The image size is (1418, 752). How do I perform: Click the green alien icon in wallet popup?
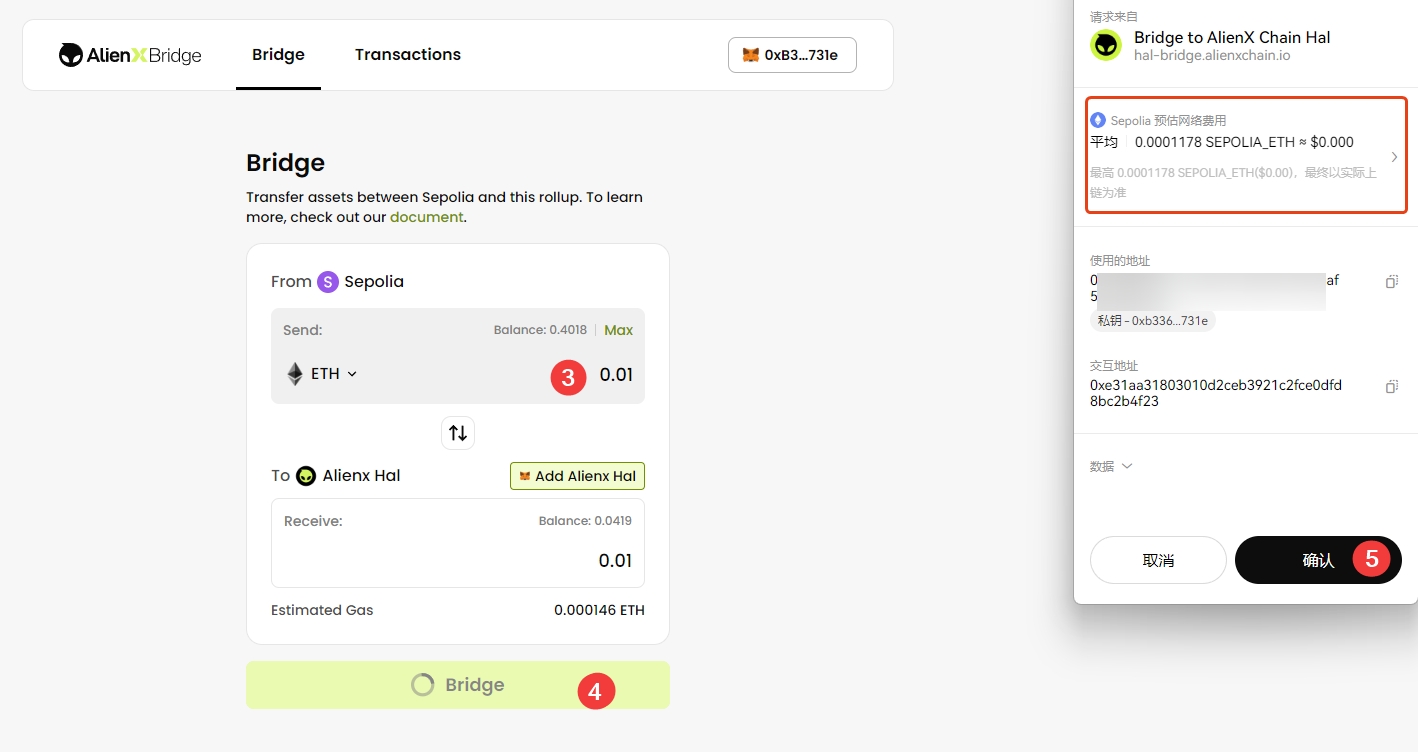click(1106, 46)
